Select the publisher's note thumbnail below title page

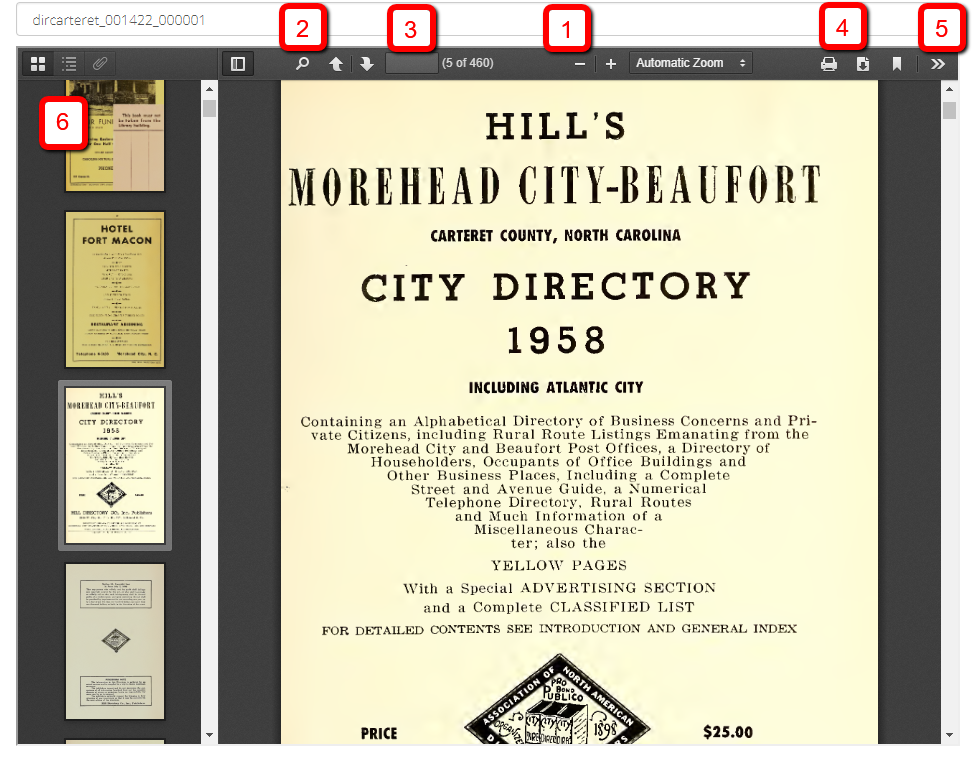(115, 641)
